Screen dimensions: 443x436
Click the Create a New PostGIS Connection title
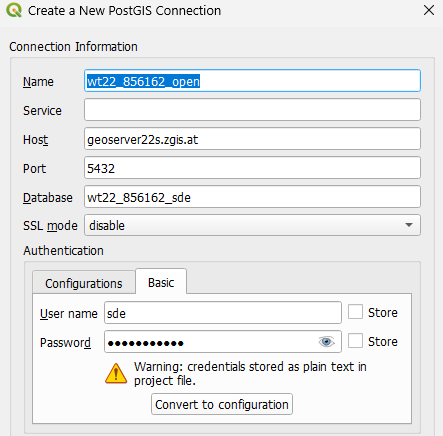coord(124,10)
